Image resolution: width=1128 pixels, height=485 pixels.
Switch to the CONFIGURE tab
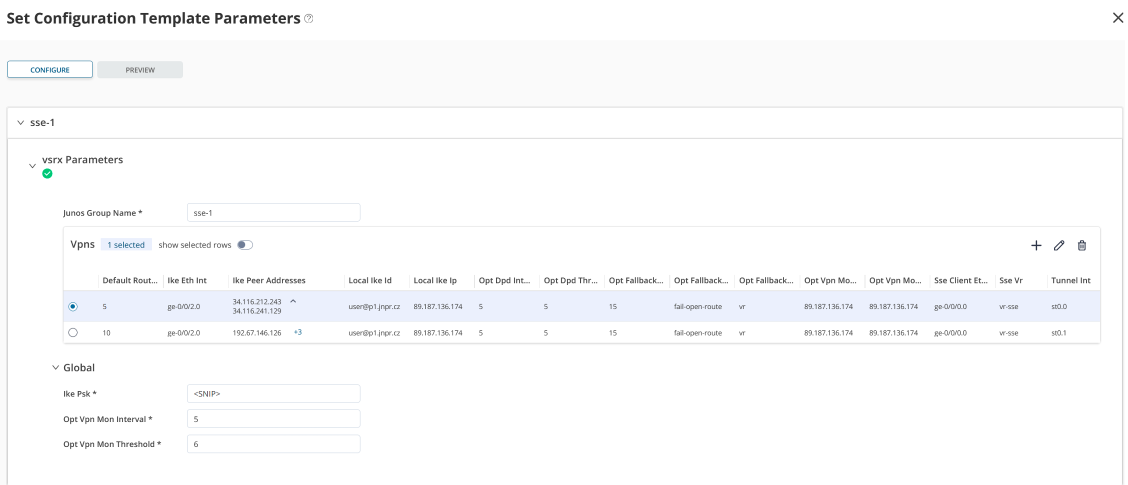pos(50,70)
